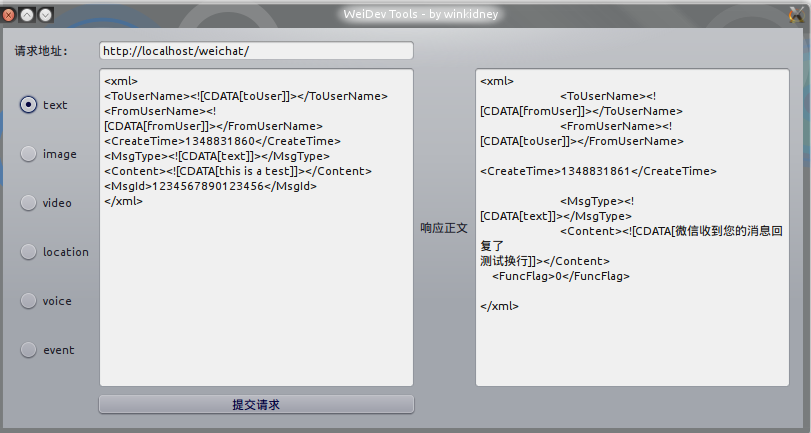Switch message type to location
811x433 pixels.
tap(29, 252)
